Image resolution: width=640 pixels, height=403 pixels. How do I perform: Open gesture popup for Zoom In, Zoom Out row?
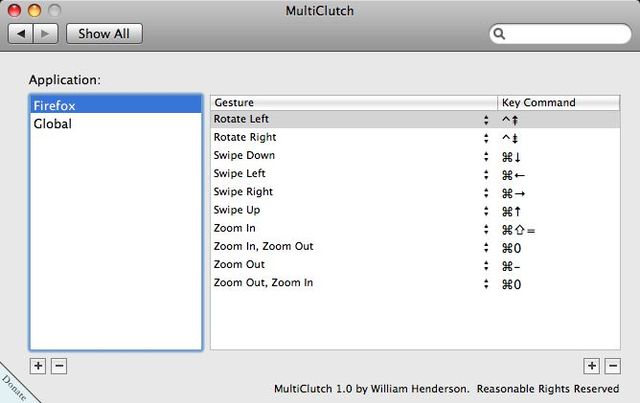486,247
